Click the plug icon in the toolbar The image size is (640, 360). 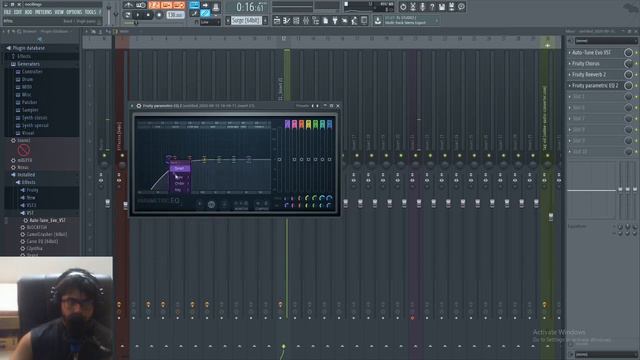click(x=335, y=20)
